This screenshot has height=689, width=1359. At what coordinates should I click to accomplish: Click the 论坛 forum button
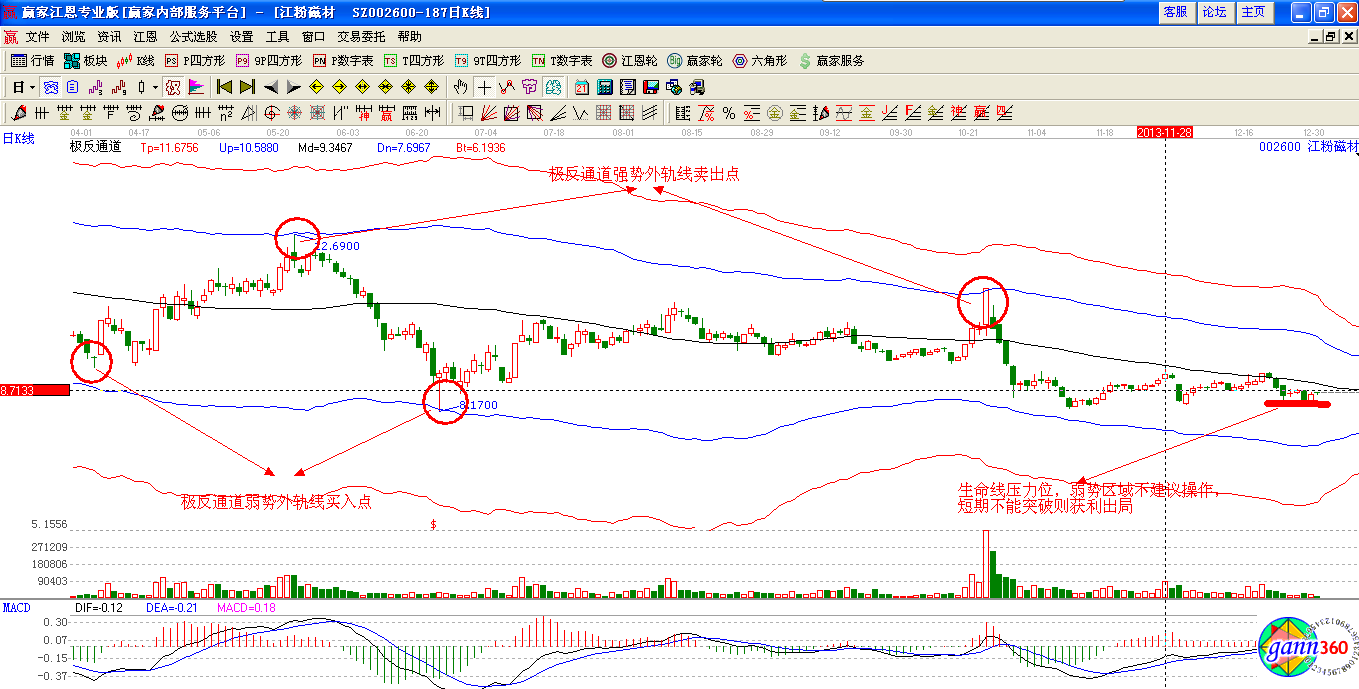coord(1214,12)
